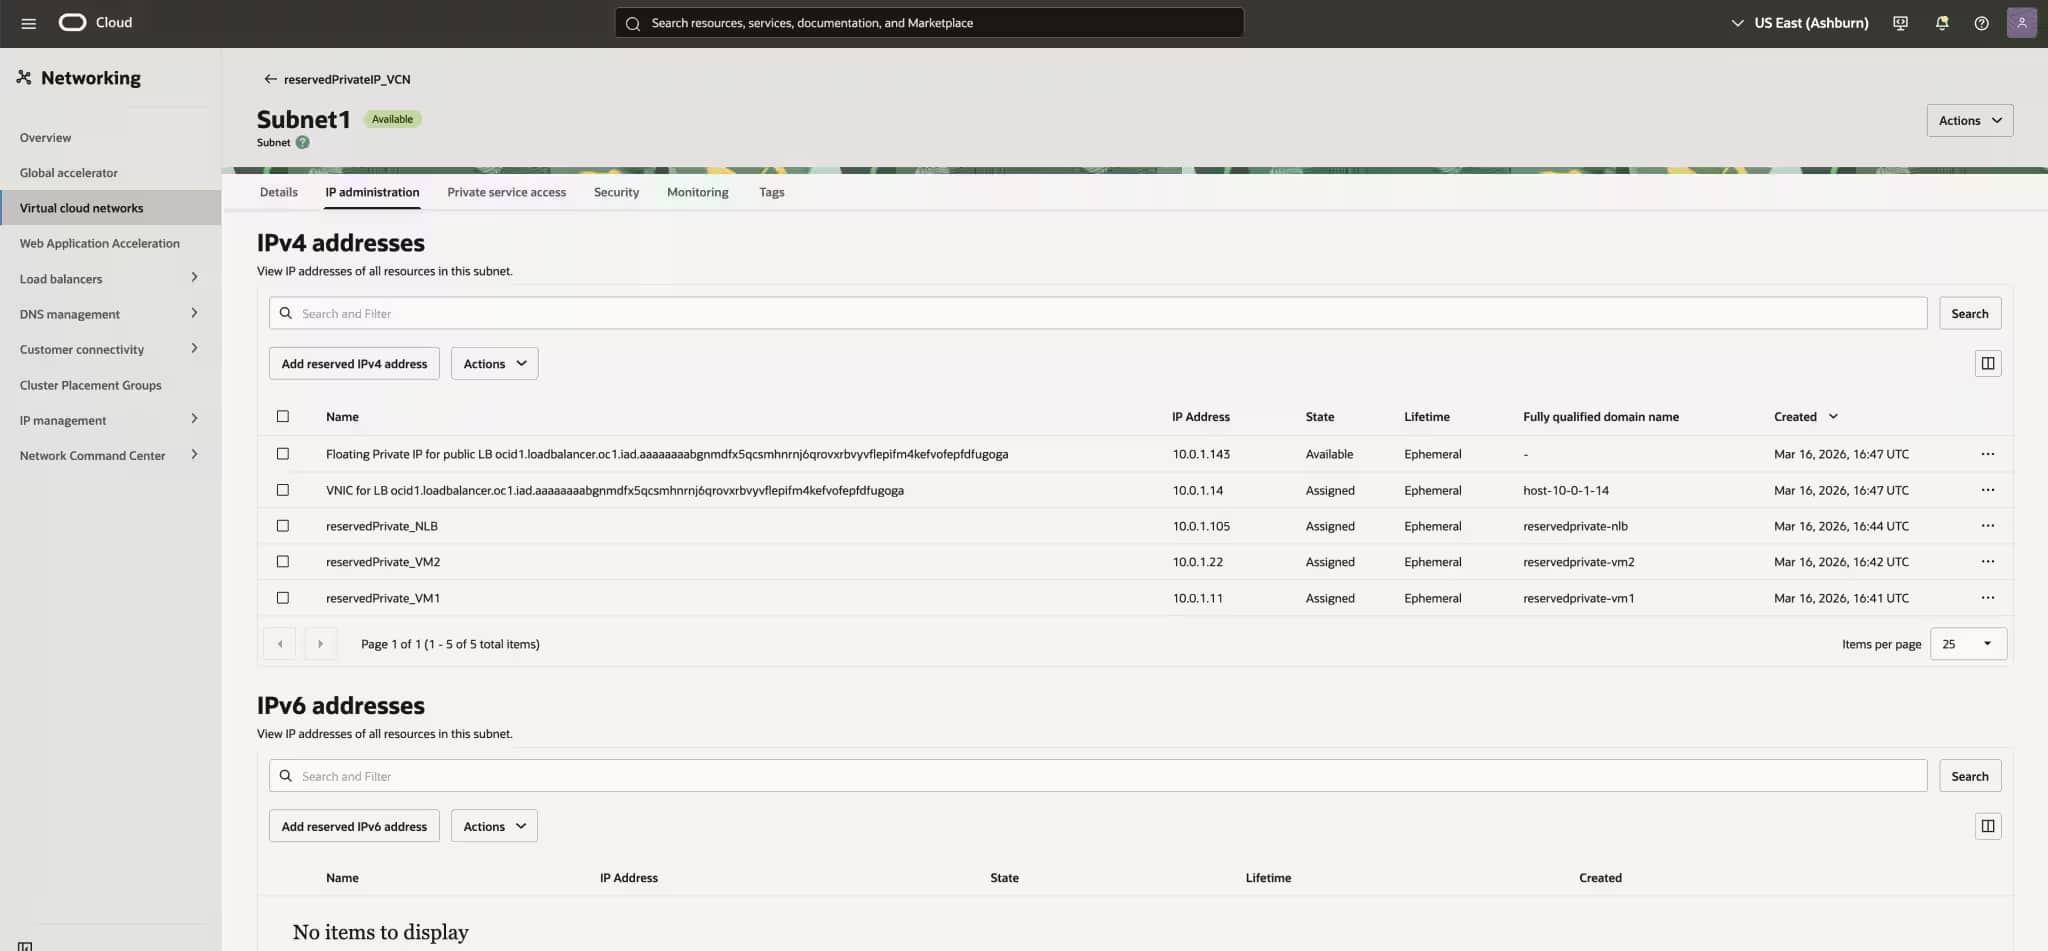Open IPv4 addresses Actions dropdown
This screenshot has width=2048, height=951.
tap(494, 364)
